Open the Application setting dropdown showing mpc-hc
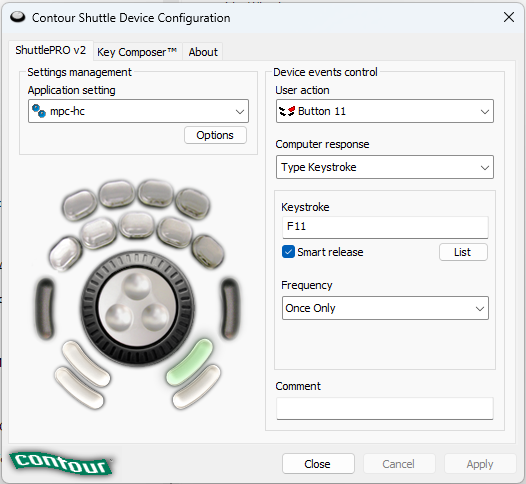The width and height of the screenshot is (526, 484). [x=138, y=111]
